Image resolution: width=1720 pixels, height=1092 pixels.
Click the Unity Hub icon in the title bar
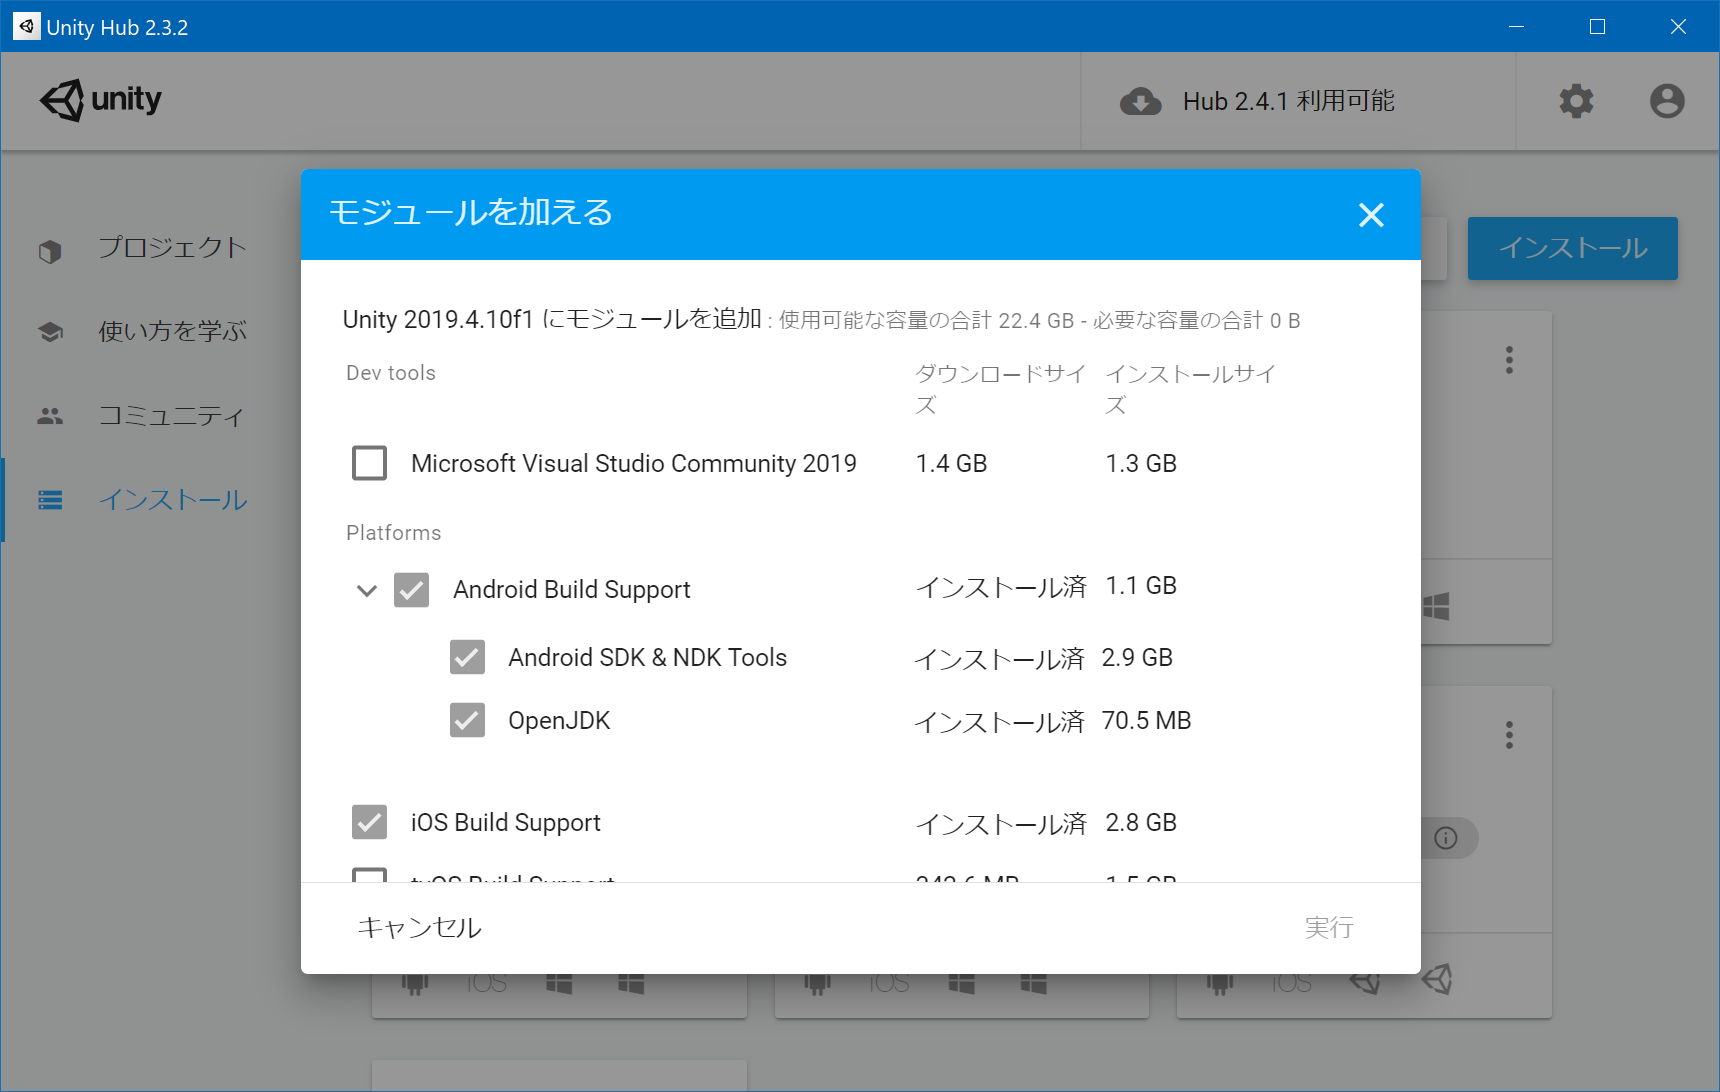point(26,26)
